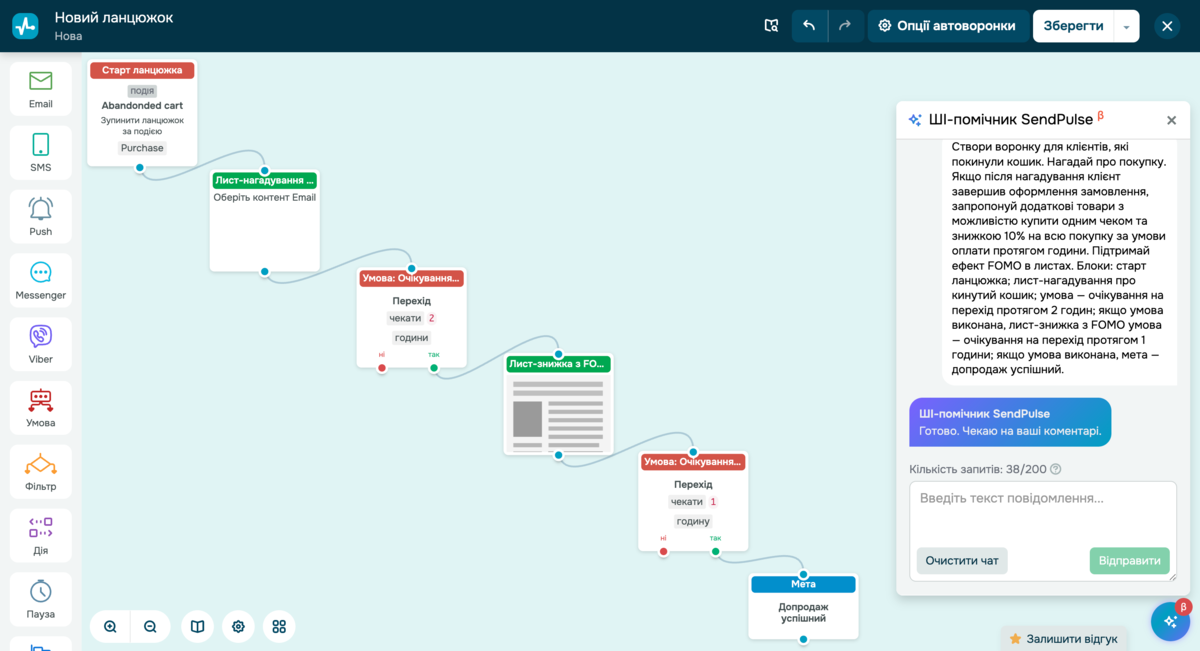Click the red 'ні' connector of 2-hour condition
Viewport: 1200px width, 651px height.
382,368
